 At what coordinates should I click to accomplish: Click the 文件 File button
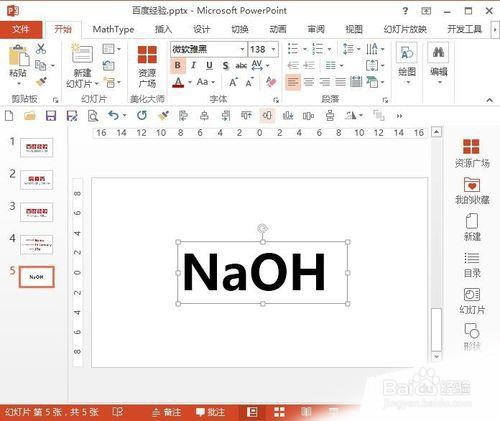(x=21, y=29)
